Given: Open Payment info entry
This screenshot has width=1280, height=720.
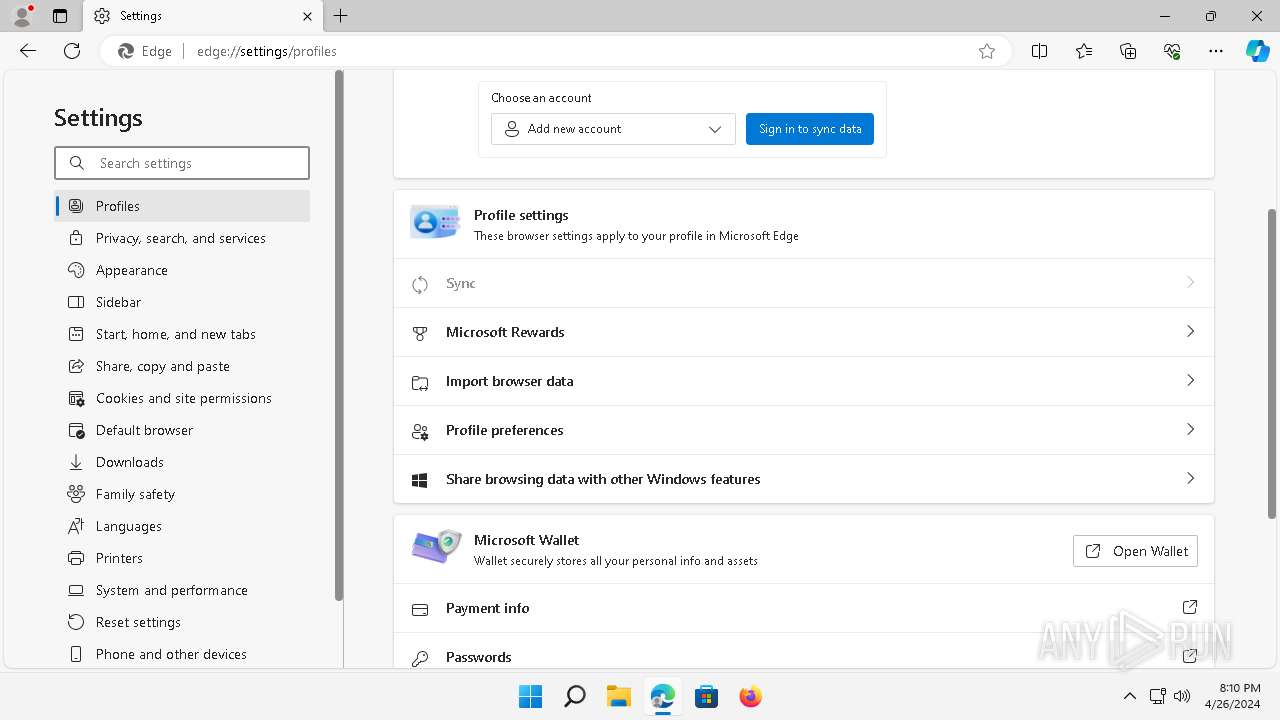Looking at the screenshot, I should coord(804,608).
